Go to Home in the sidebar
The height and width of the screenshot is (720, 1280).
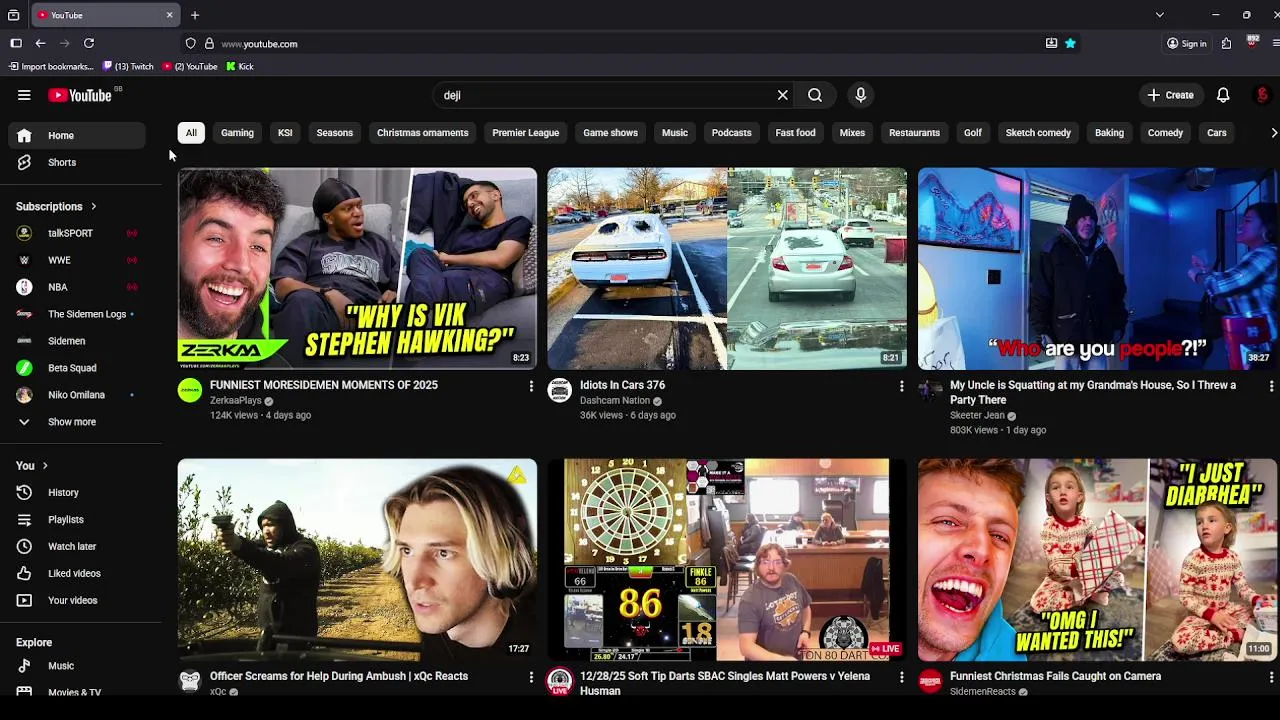tap(78, 135)
